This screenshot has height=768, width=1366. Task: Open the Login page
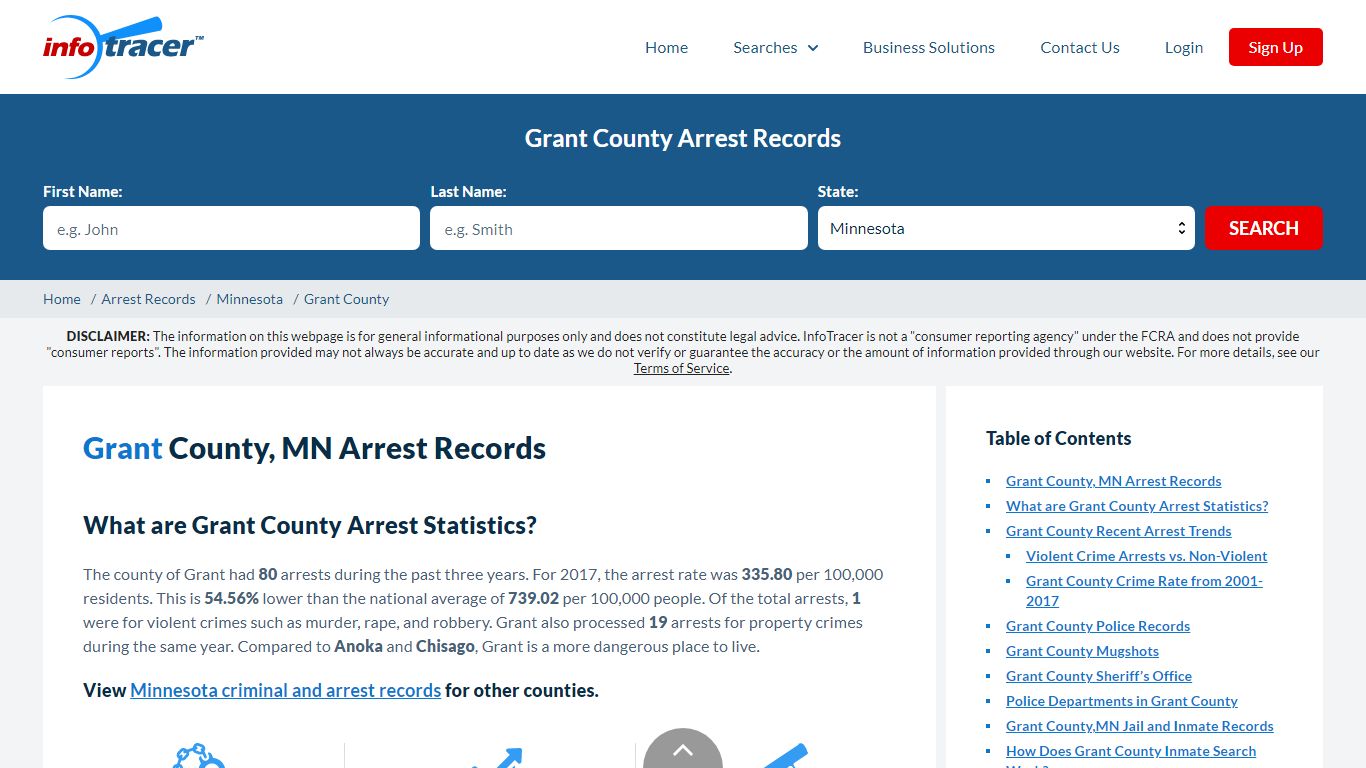[x=1183, y=47]
